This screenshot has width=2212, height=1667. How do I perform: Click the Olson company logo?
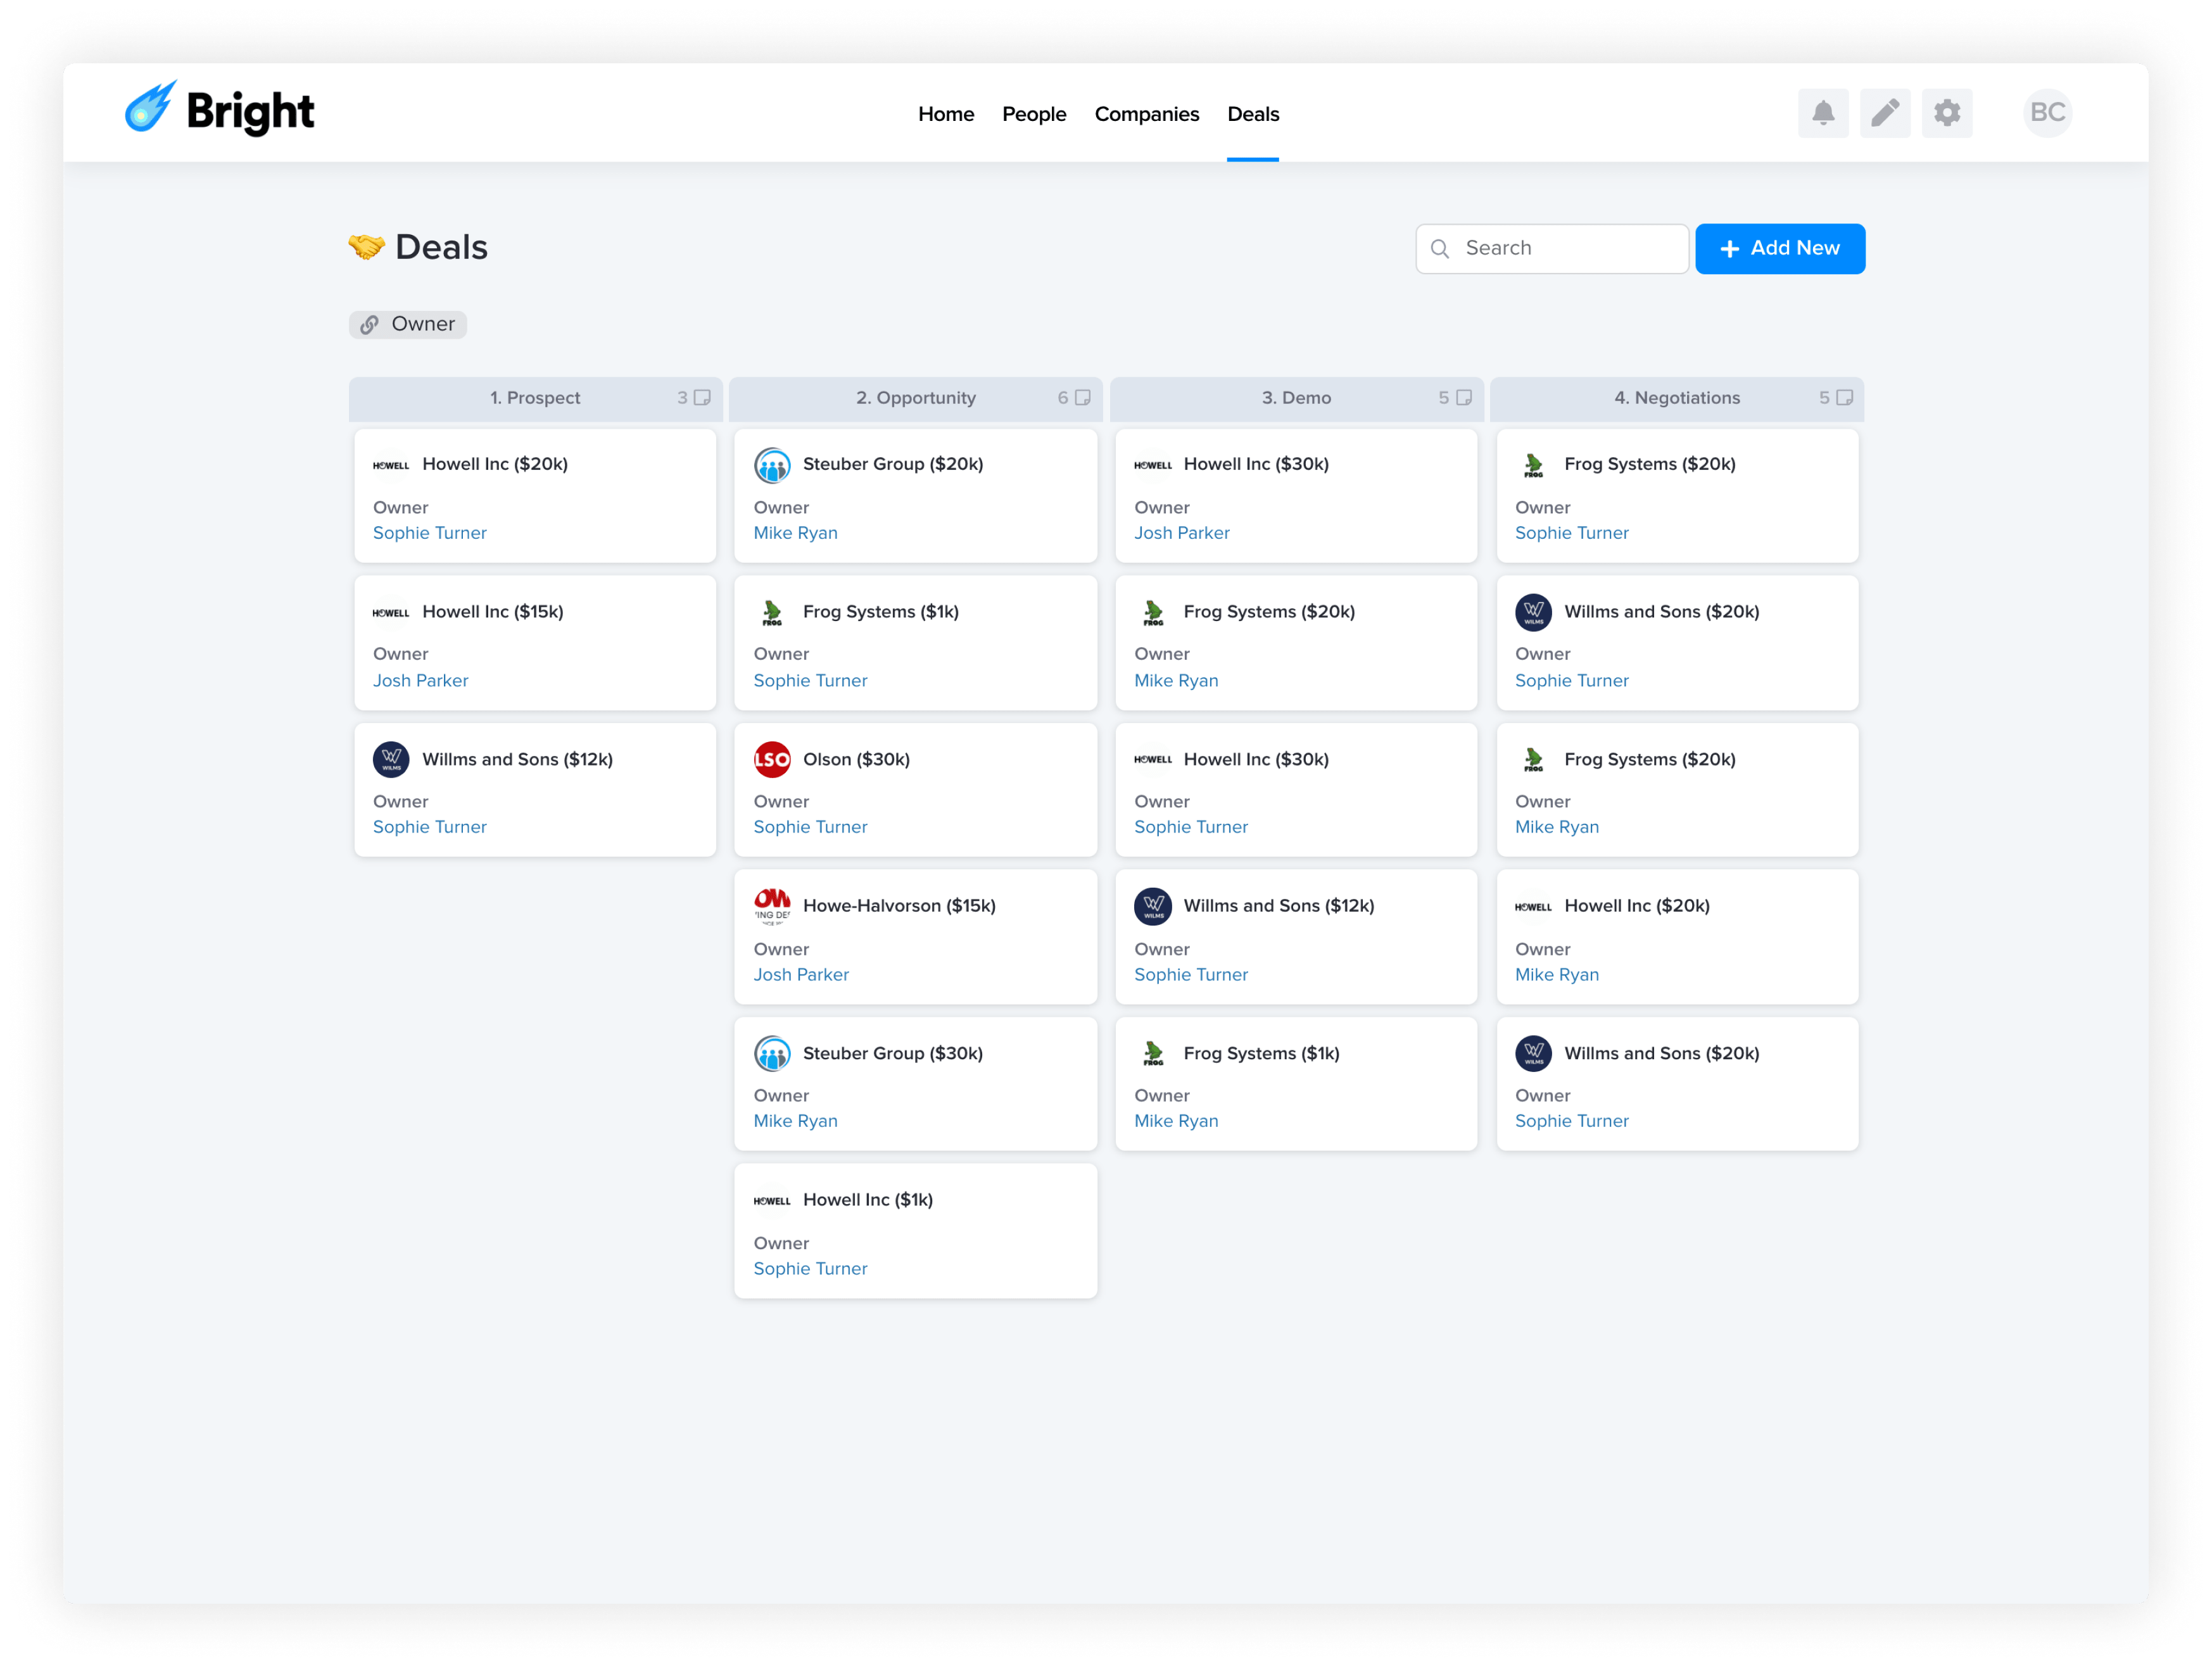coord(772,760)
